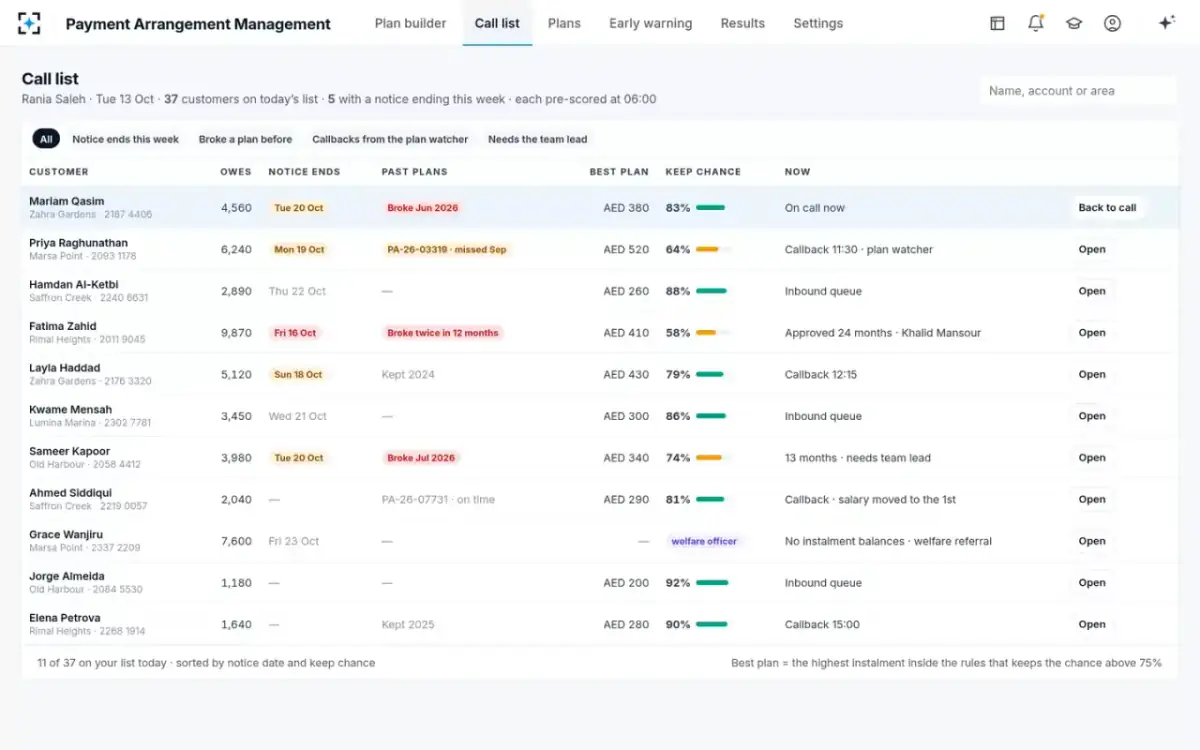The image size is (1200, 750).
Task: Select customer name Mariam Qasim
Action: (66, 201)
